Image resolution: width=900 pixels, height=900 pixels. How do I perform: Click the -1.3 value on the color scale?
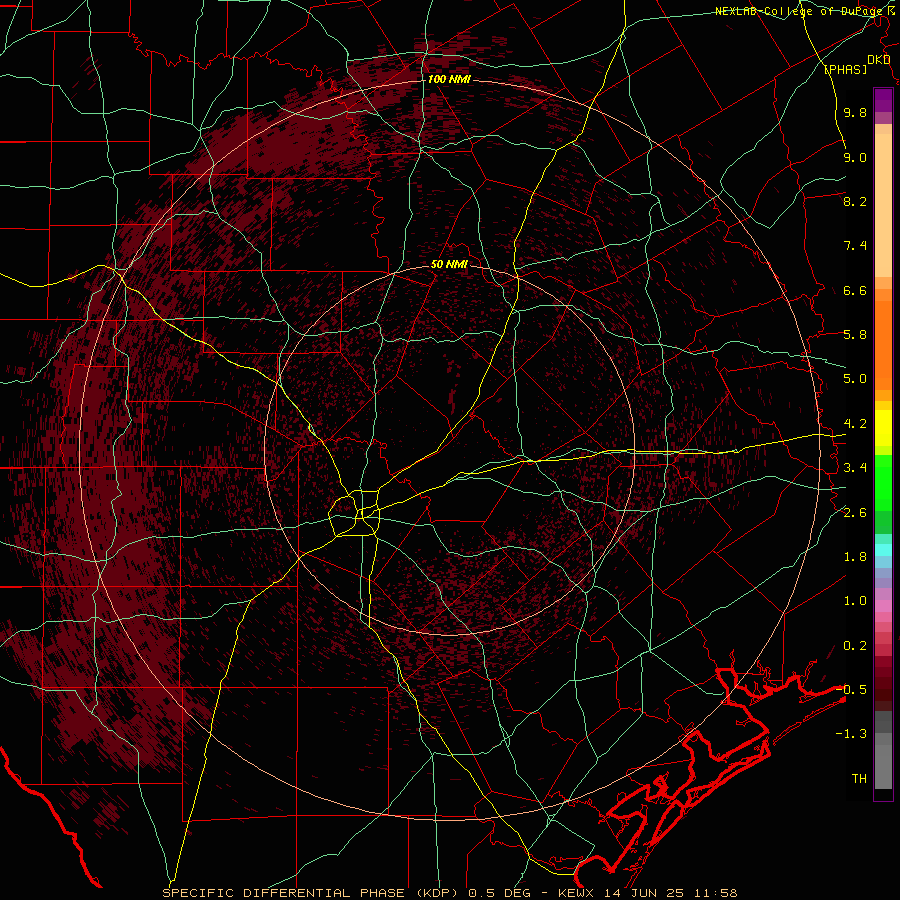point(851,734)
